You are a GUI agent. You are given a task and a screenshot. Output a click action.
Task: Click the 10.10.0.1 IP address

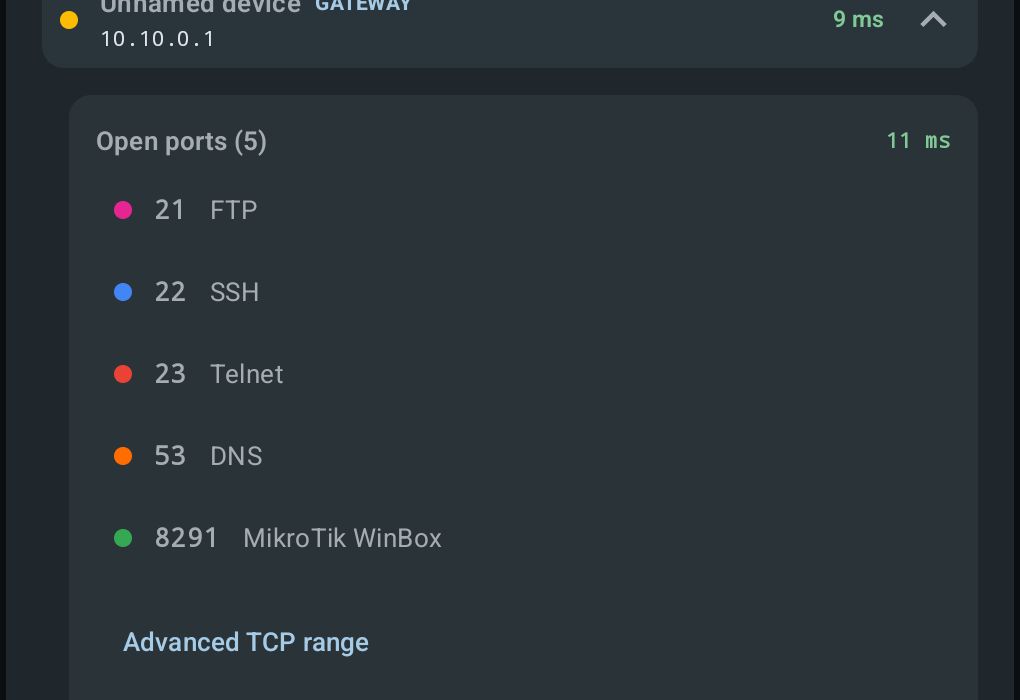coord(157,39)
